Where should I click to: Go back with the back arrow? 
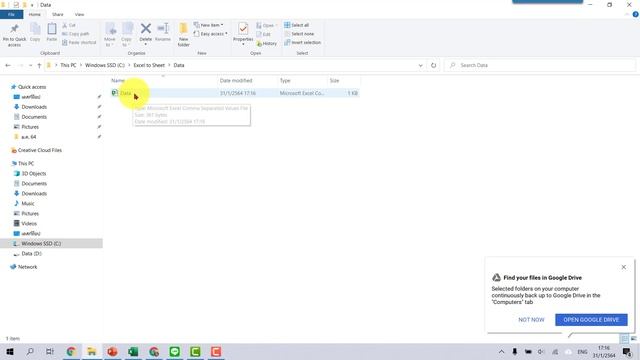(x=8, y=65)
